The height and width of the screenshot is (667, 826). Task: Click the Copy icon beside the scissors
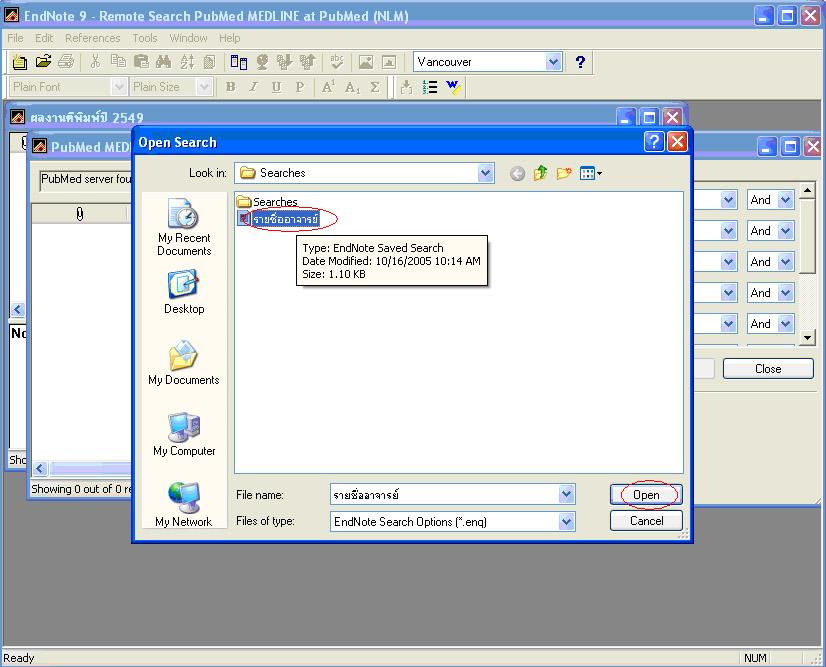118,62
